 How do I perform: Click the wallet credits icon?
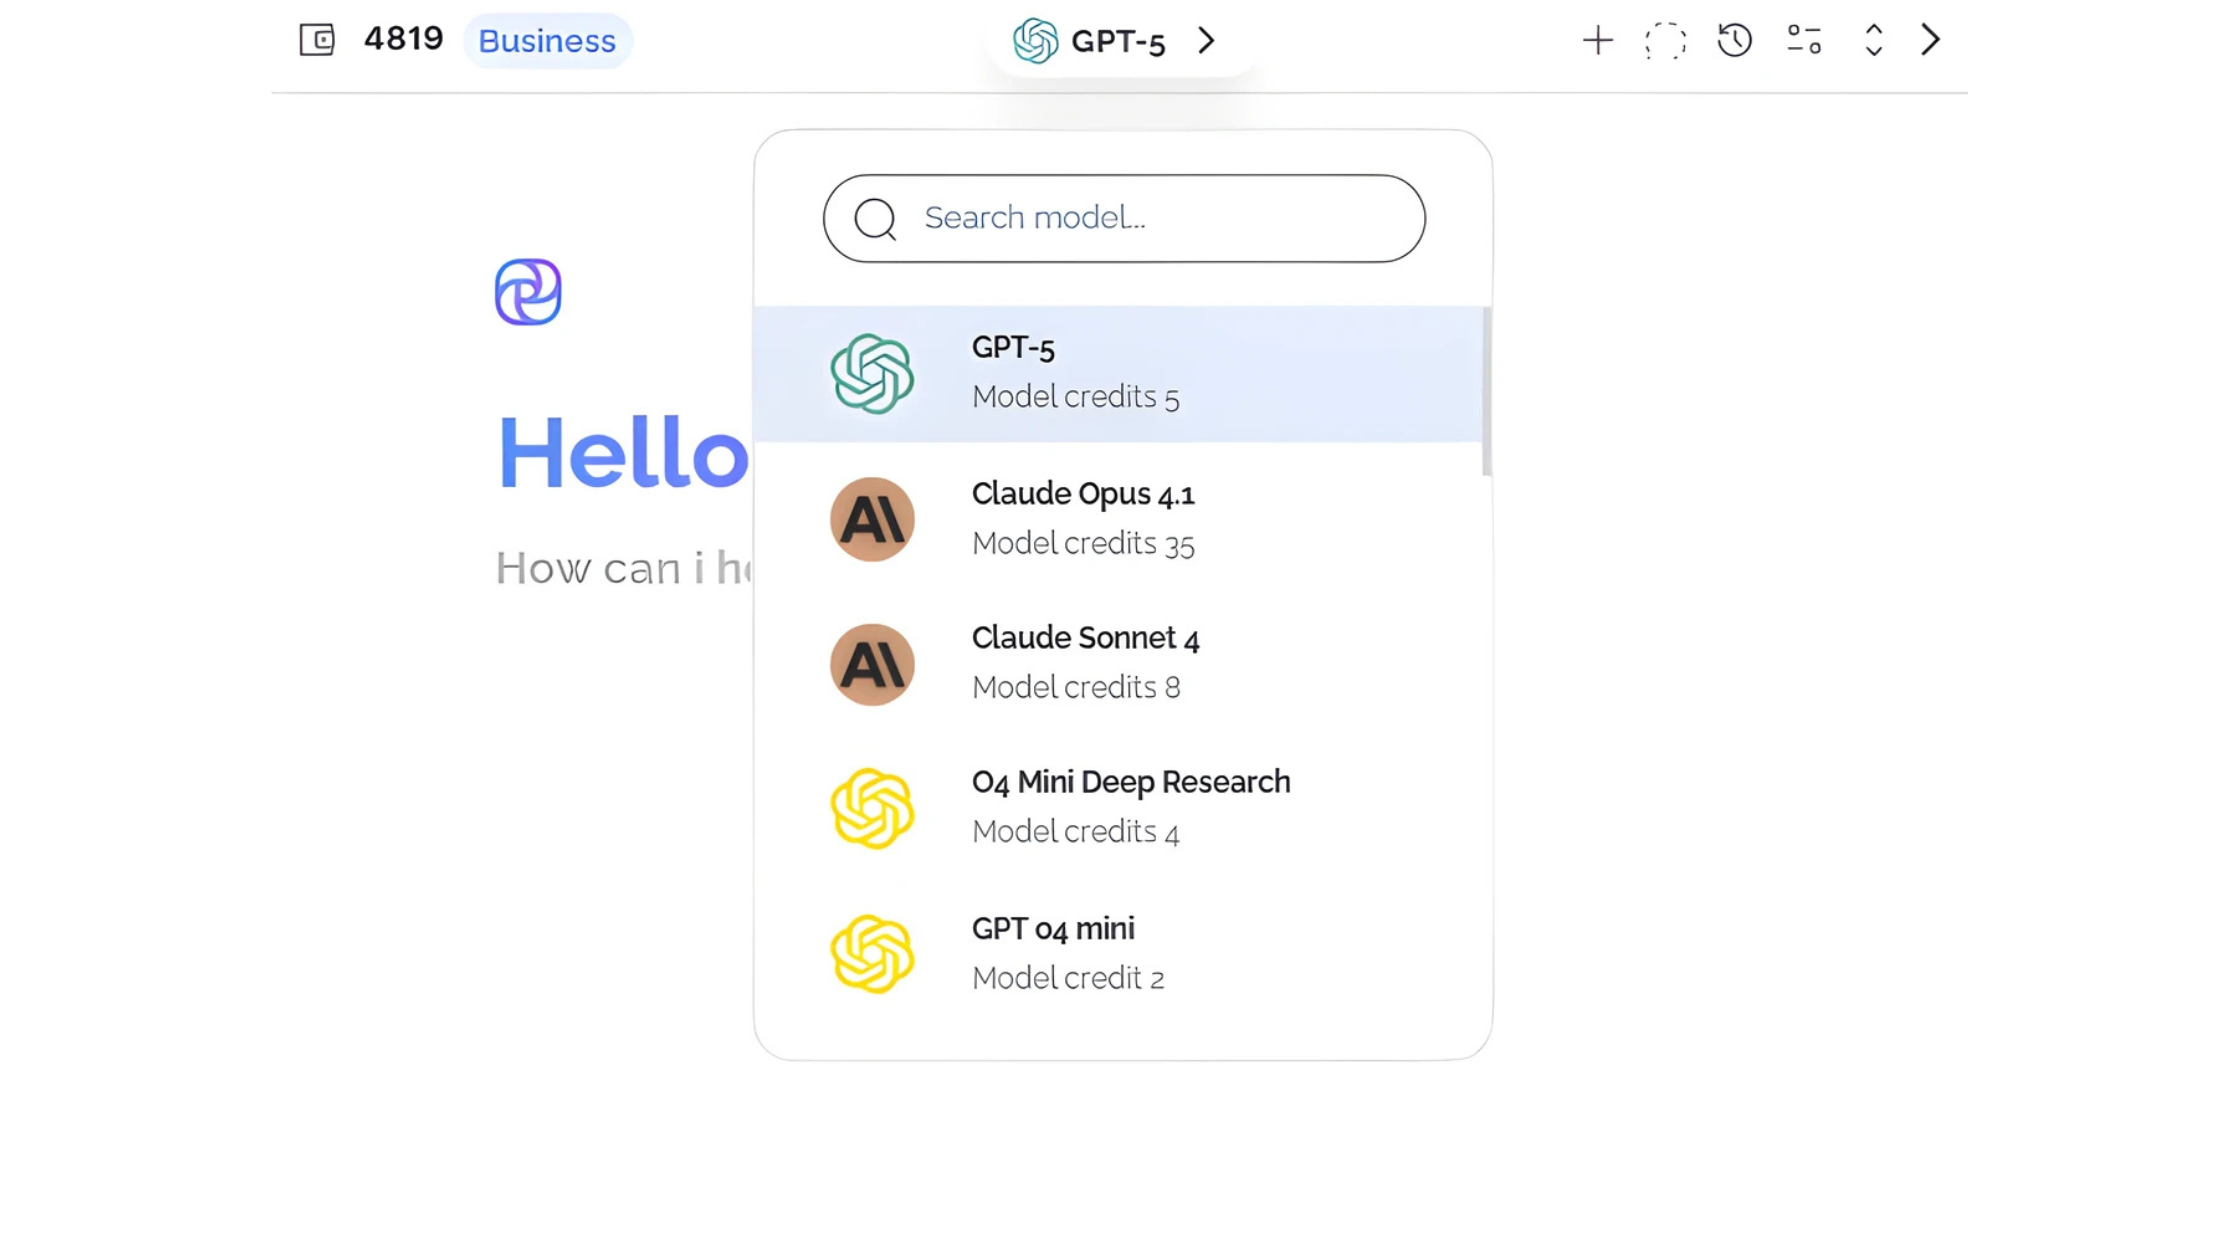(x=317, y=40)
